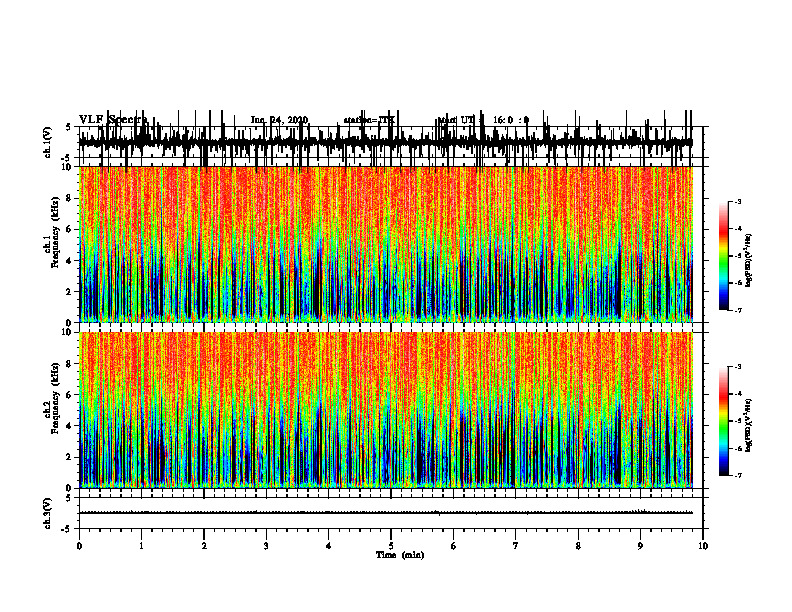Click the '5' tick on ch.3(V) axis

click(68, 498)
